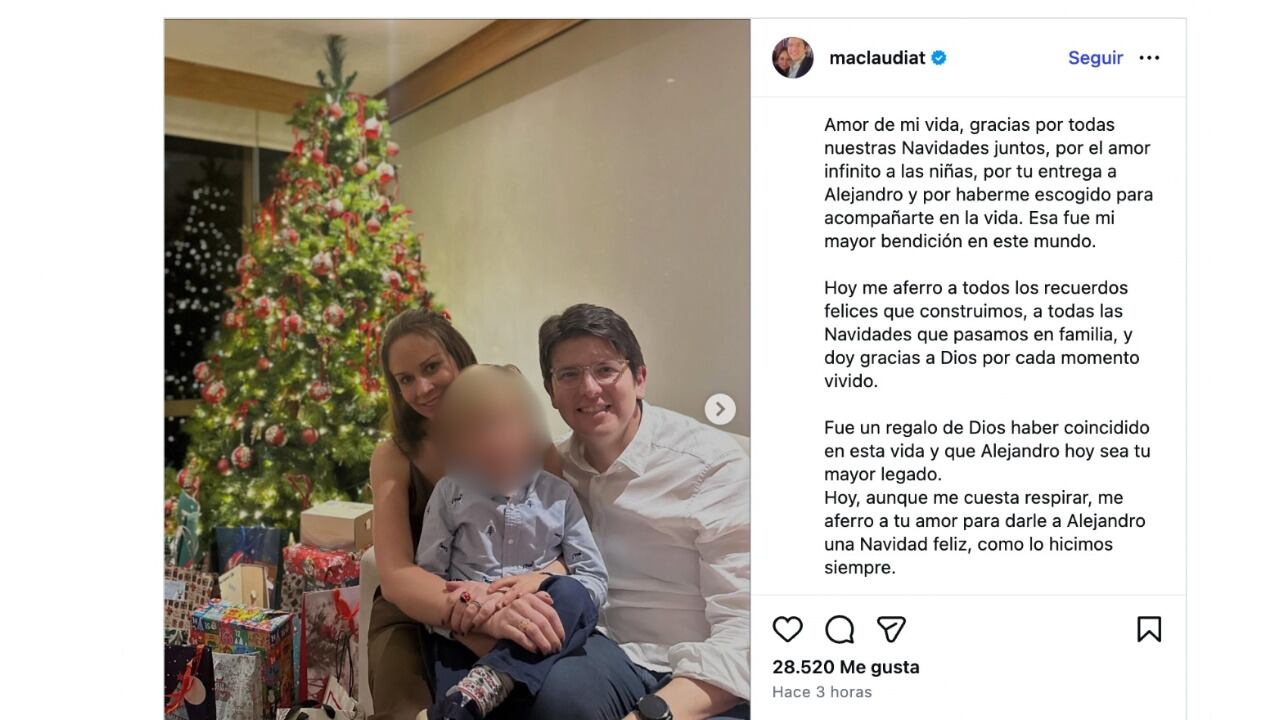Save the post using the bookmark icon
Image resolution: width=1280 pixels, height=720 pixels.
[x=1150, y=630]
